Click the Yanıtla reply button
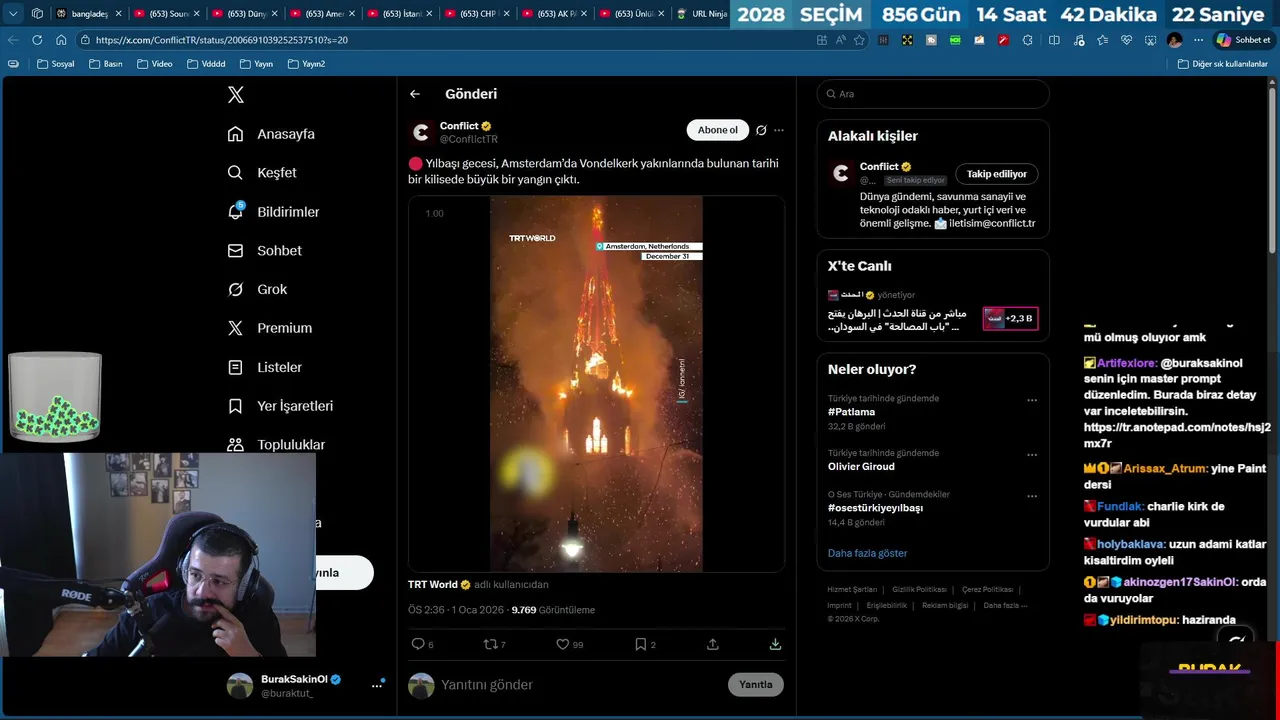 755,685
